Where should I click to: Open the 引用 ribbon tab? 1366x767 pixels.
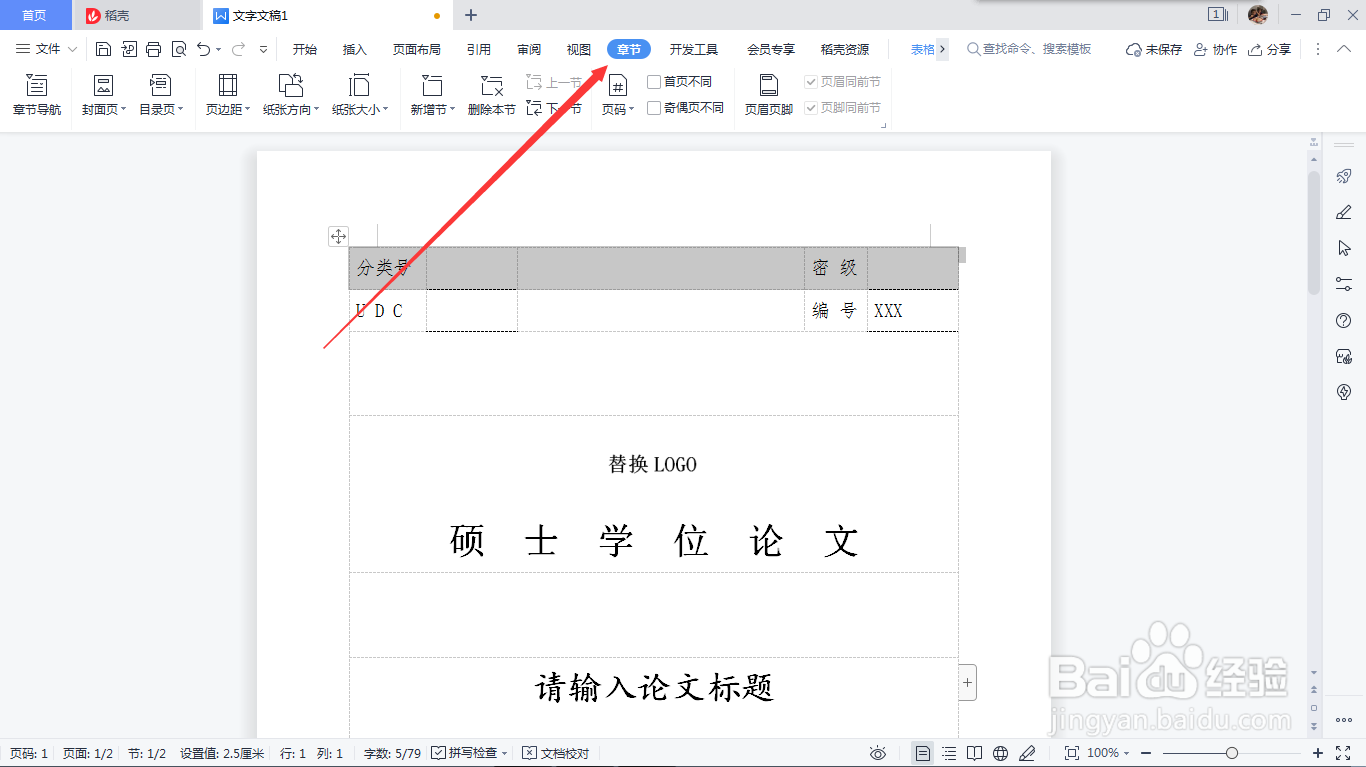coord(478,49)
